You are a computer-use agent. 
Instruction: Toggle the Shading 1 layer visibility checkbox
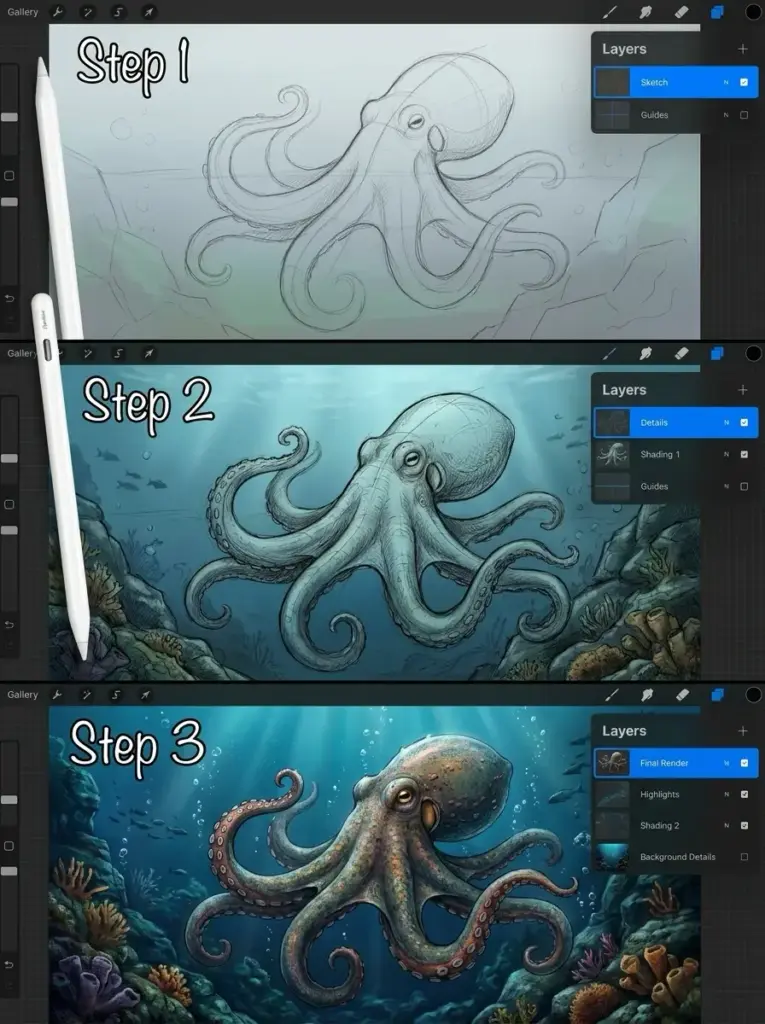744,455
